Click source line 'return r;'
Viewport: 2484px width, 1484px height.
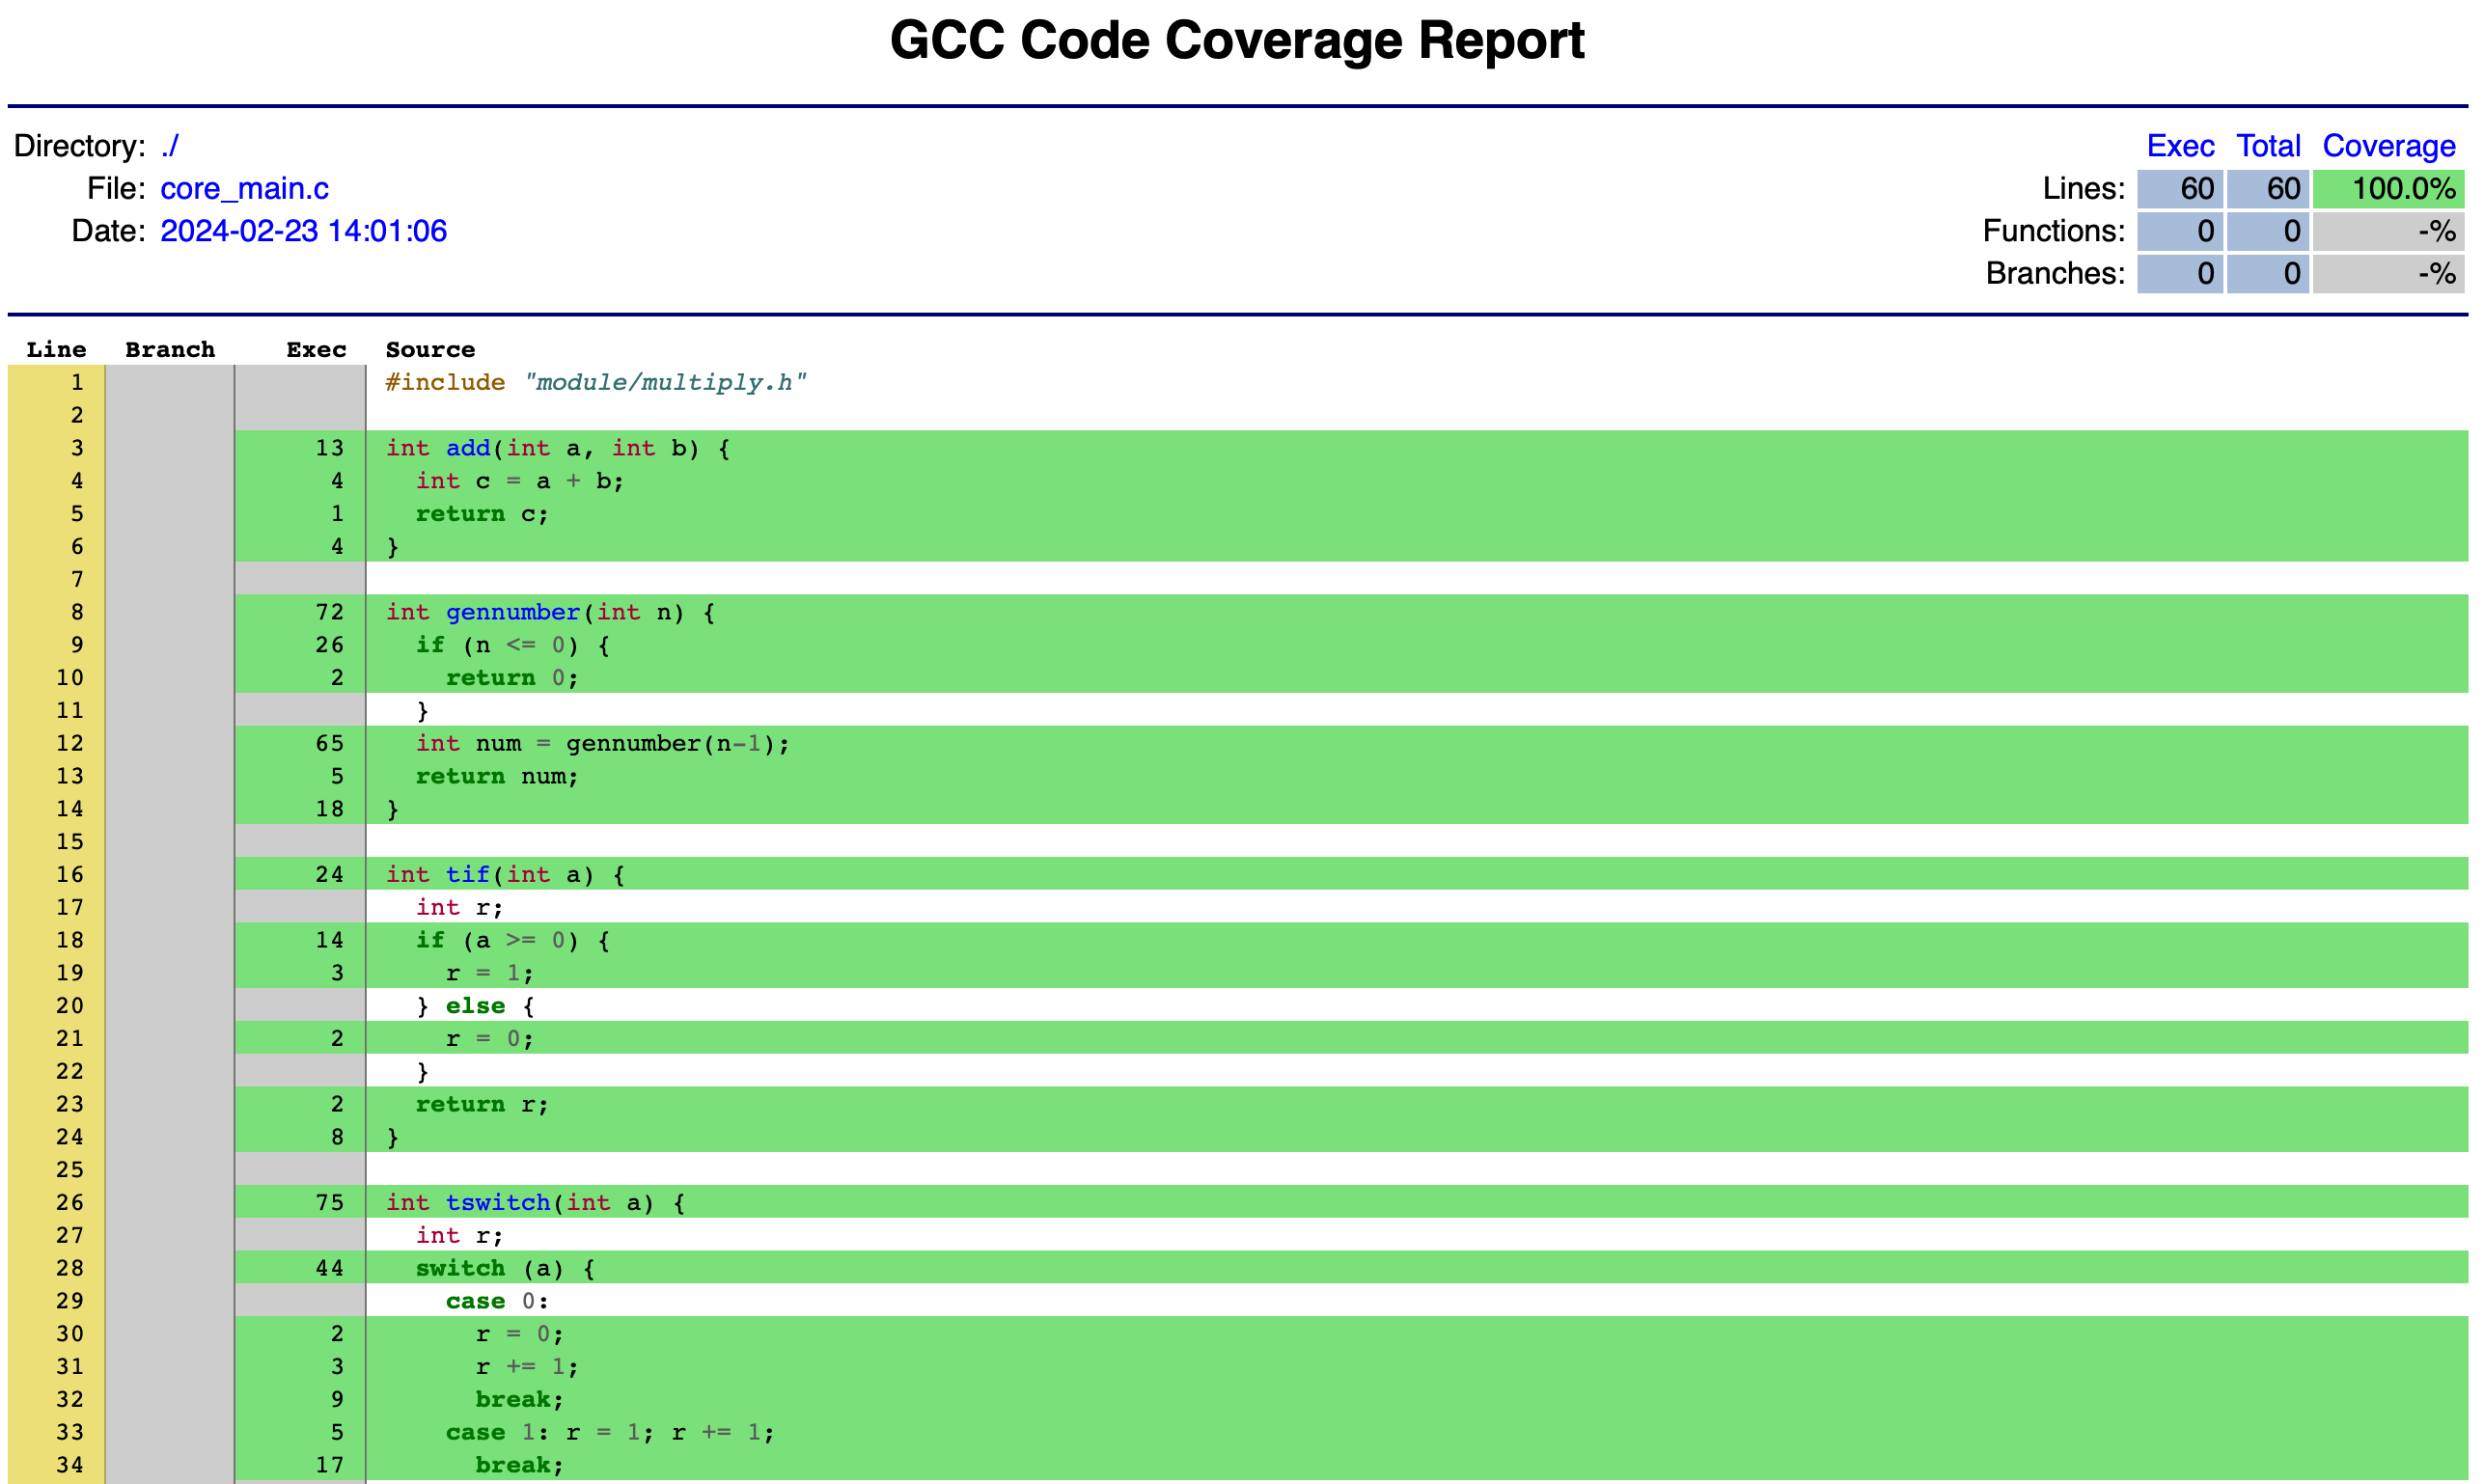(x=482, y=1104)
